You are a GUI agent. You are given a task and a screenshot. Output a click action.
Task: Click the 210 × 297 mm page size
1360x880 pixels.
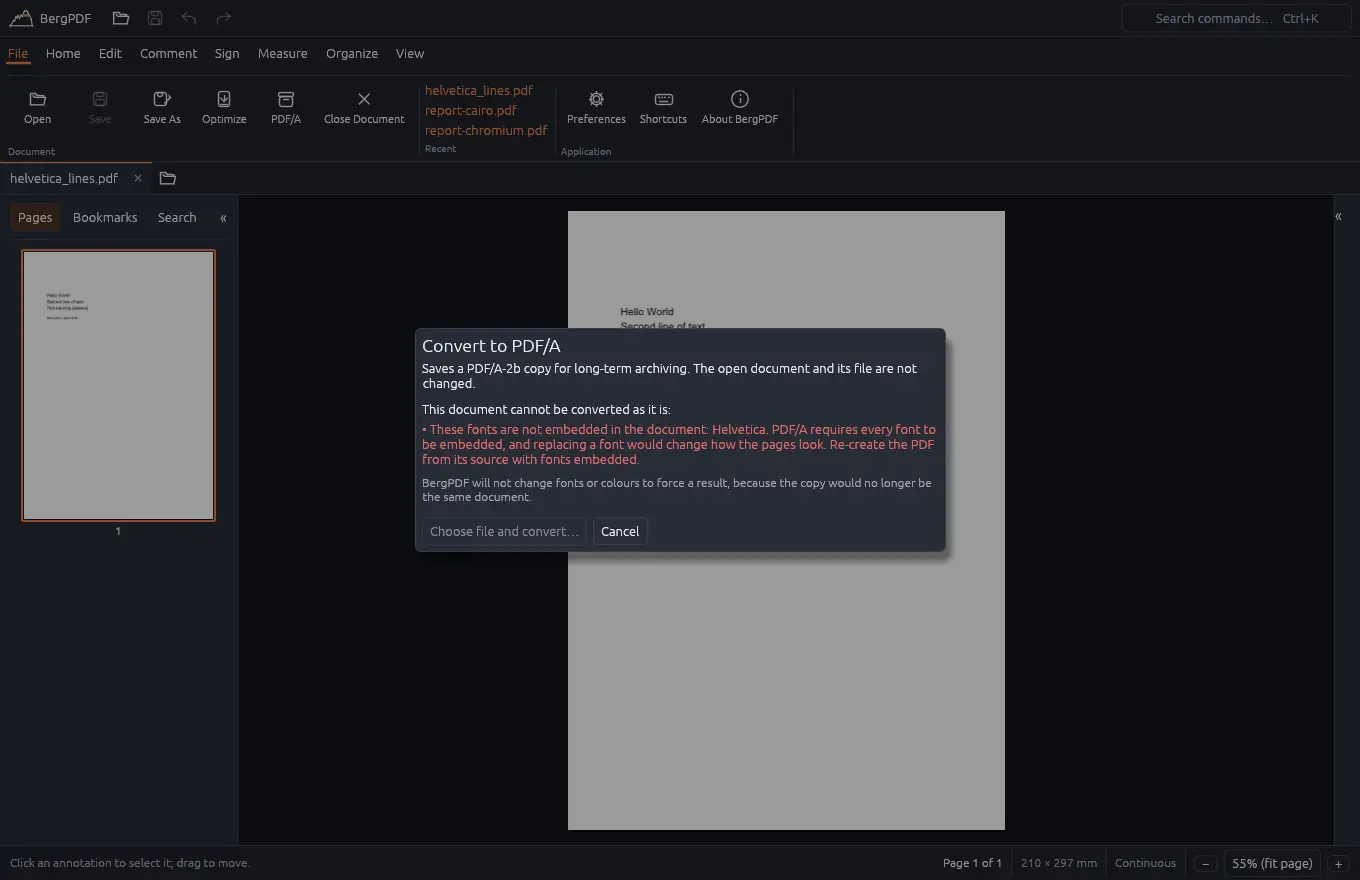coord(1059,863)
